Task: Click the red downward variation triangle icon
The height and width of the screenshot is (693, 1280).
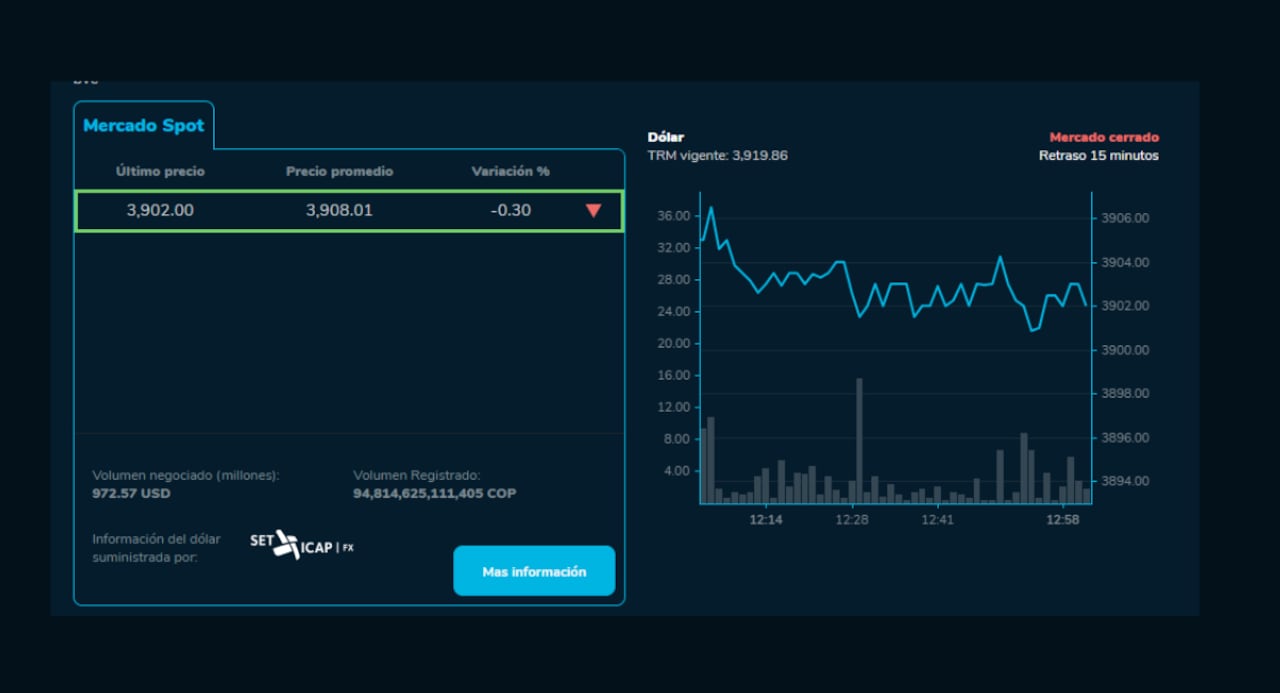Action: click(x=594, y=210)
